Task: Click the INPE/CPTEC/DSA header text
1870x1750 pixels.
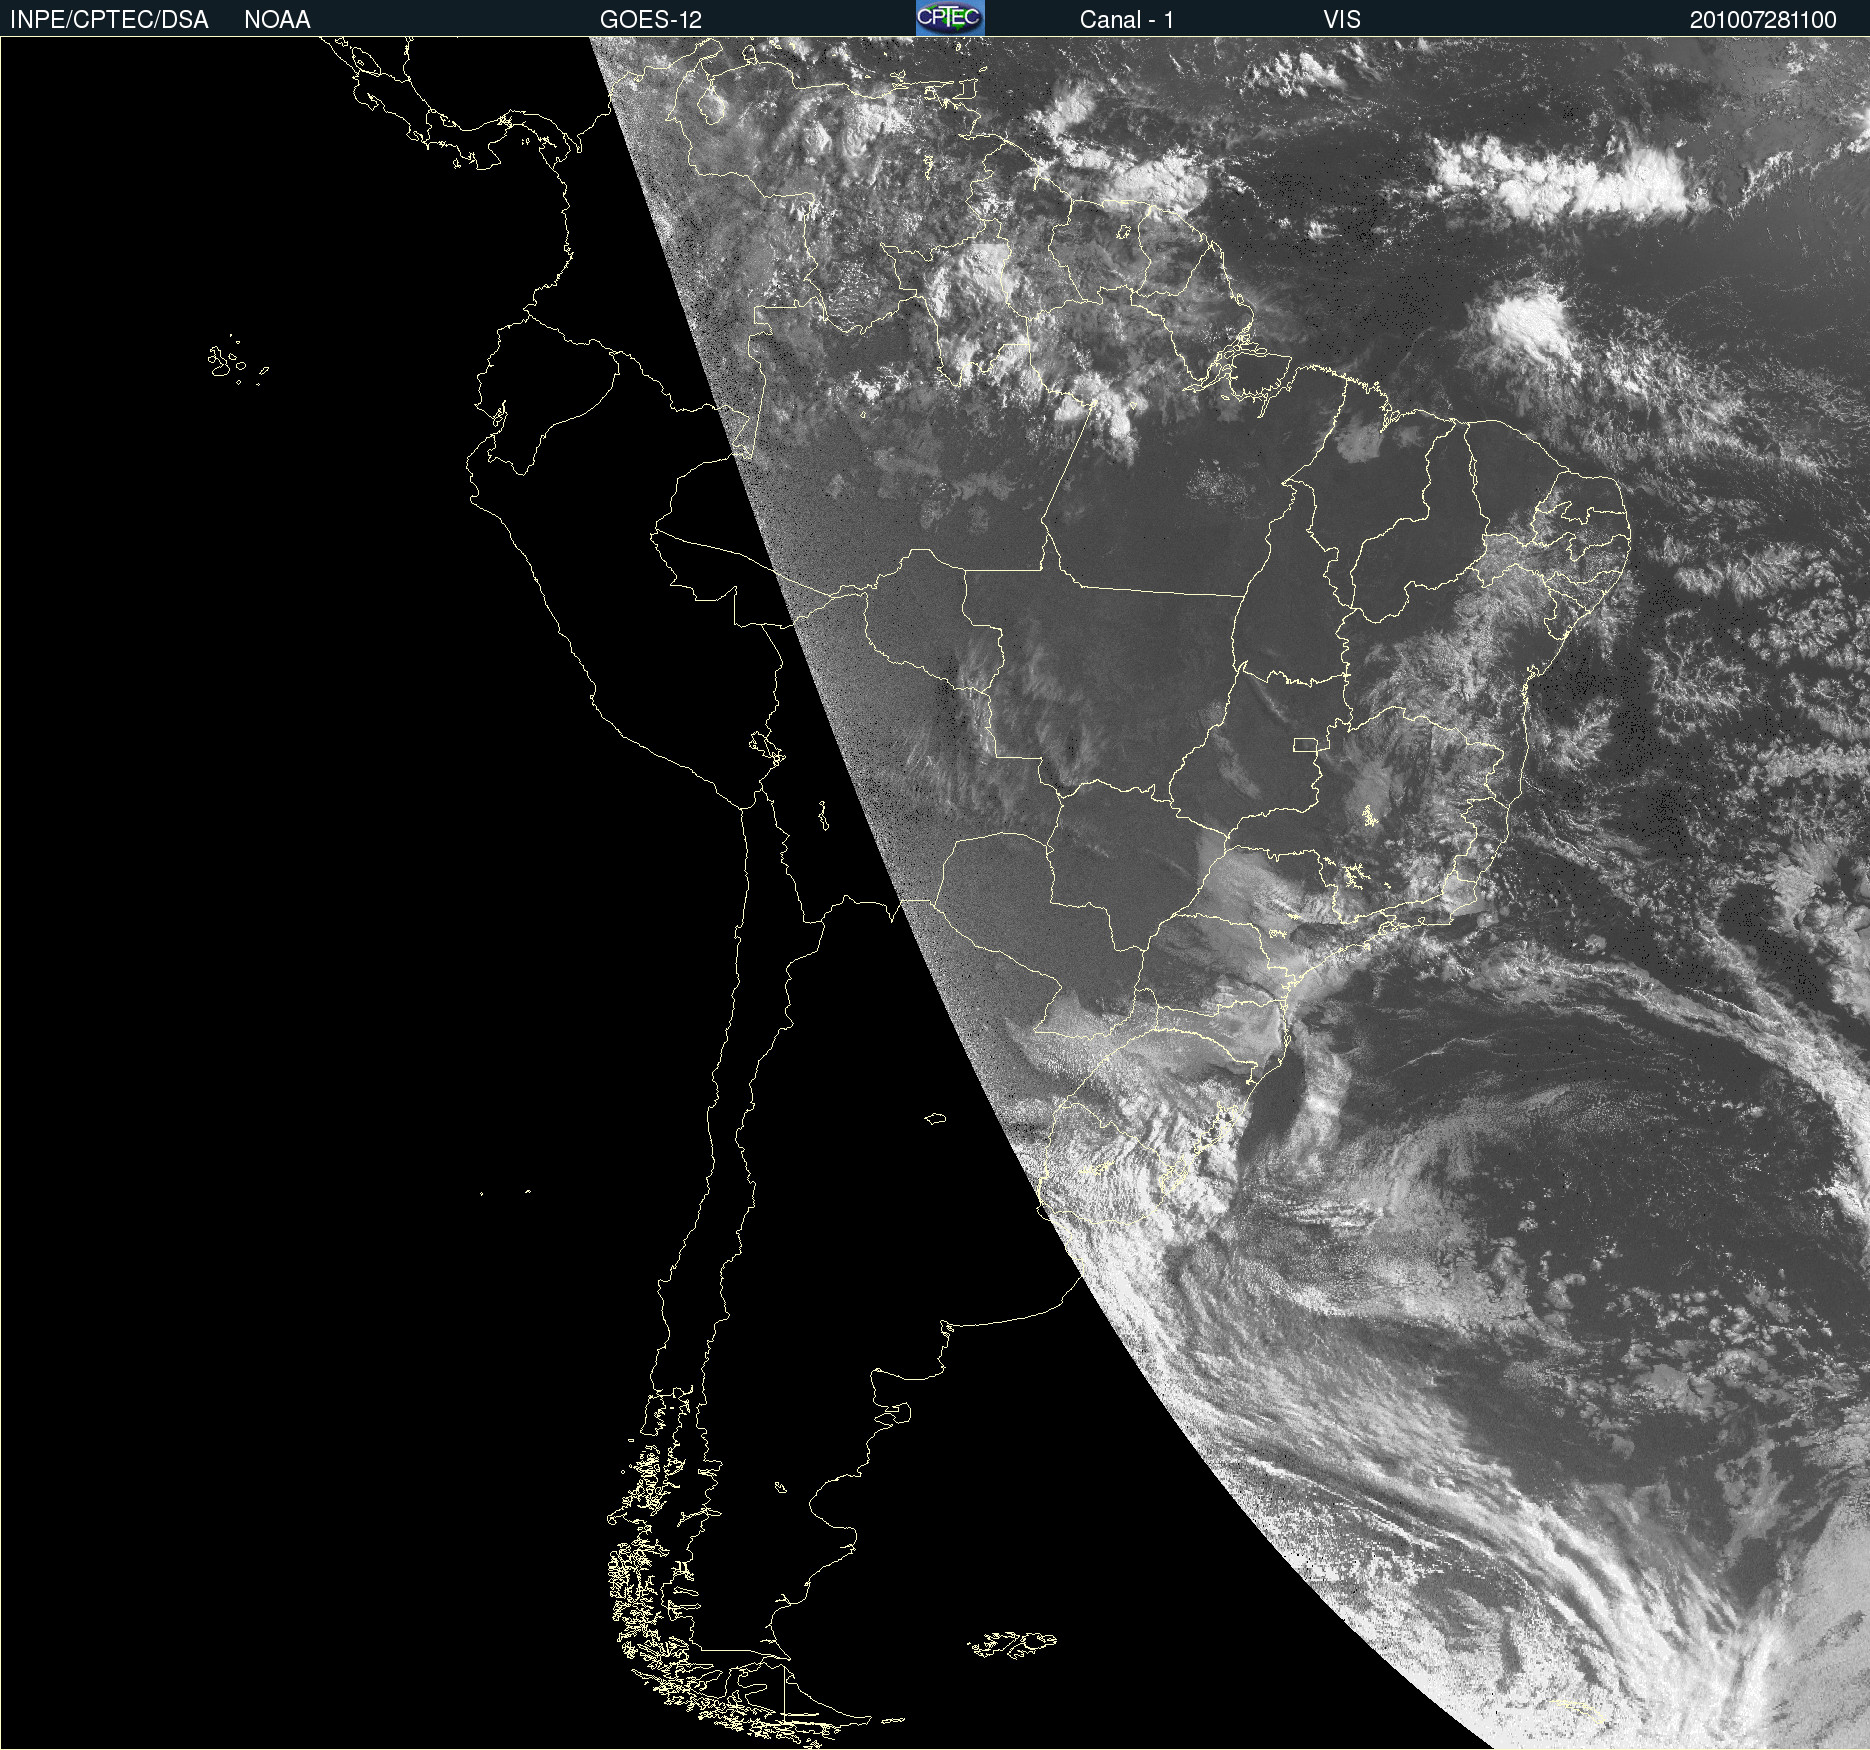Action: coord(109,20)
